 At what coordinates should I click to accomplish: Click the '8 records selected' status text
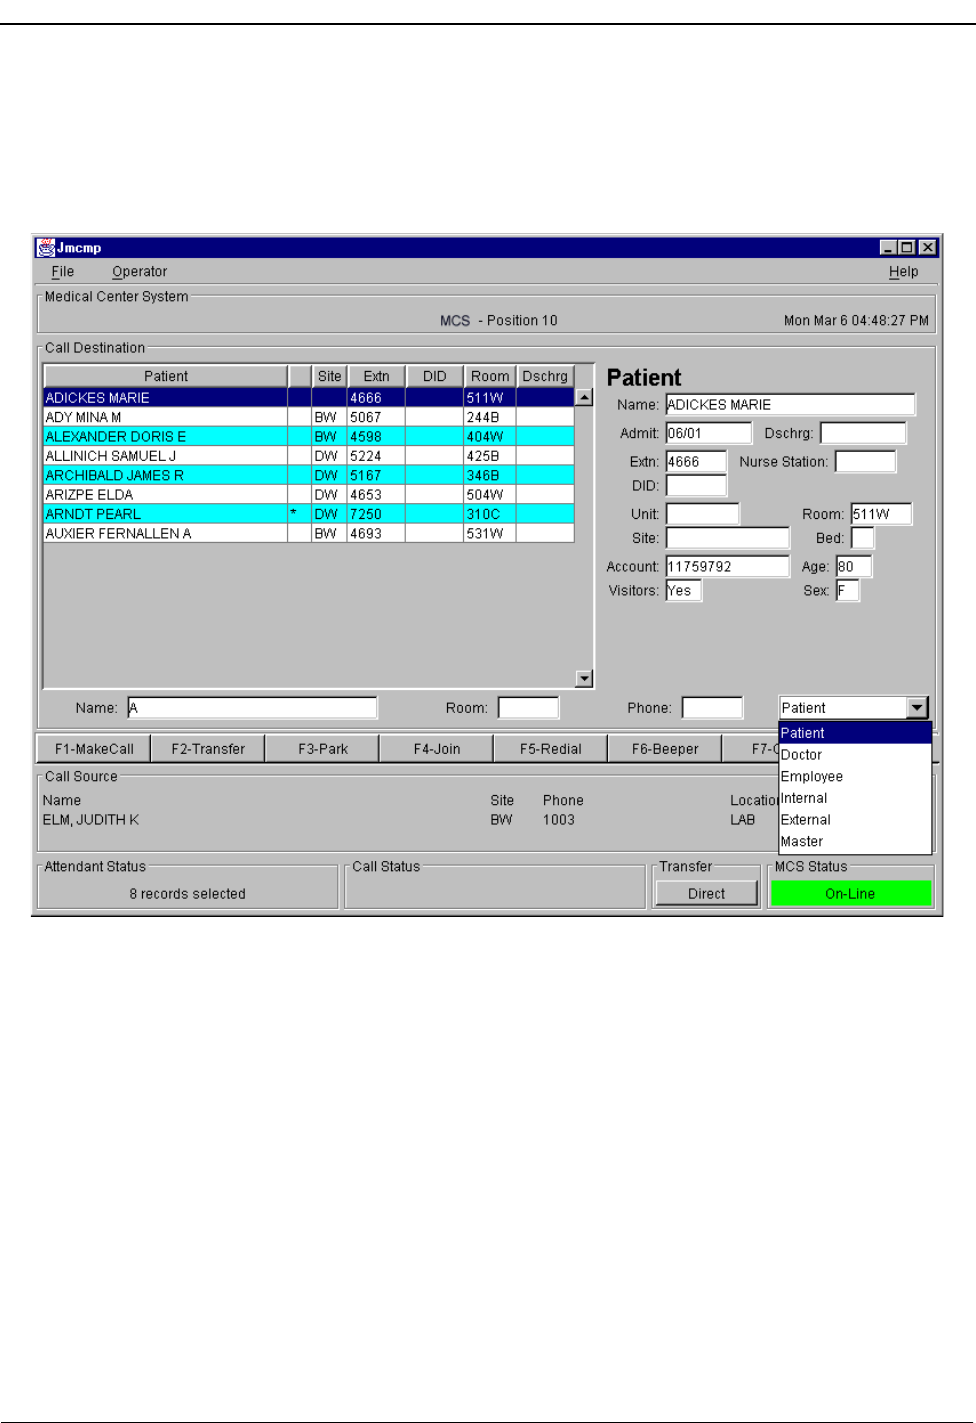tap(187, 894)
